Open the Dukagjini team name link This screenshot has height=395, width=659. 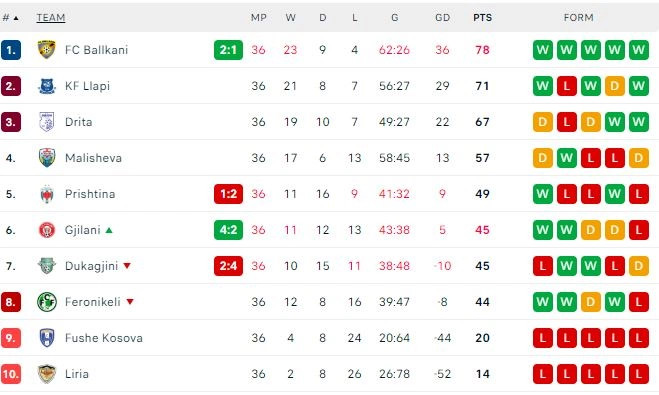click(x=91, y=266)
